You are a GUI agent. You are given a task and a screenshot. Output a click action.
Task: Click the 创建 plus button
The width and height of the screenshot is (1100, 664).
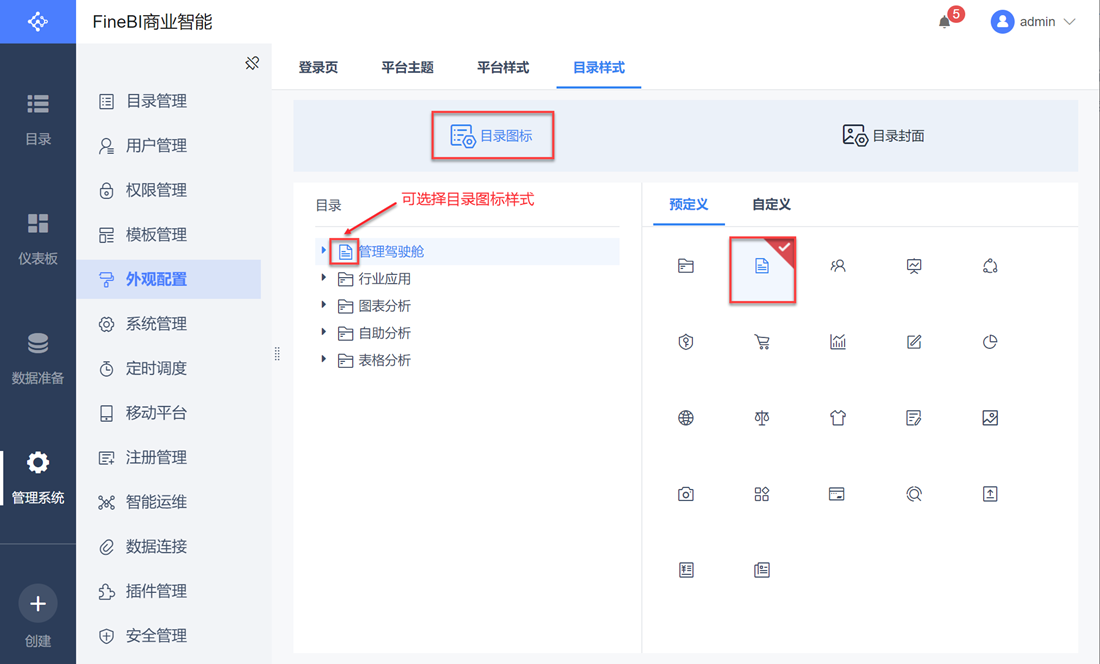coord(38,604)
